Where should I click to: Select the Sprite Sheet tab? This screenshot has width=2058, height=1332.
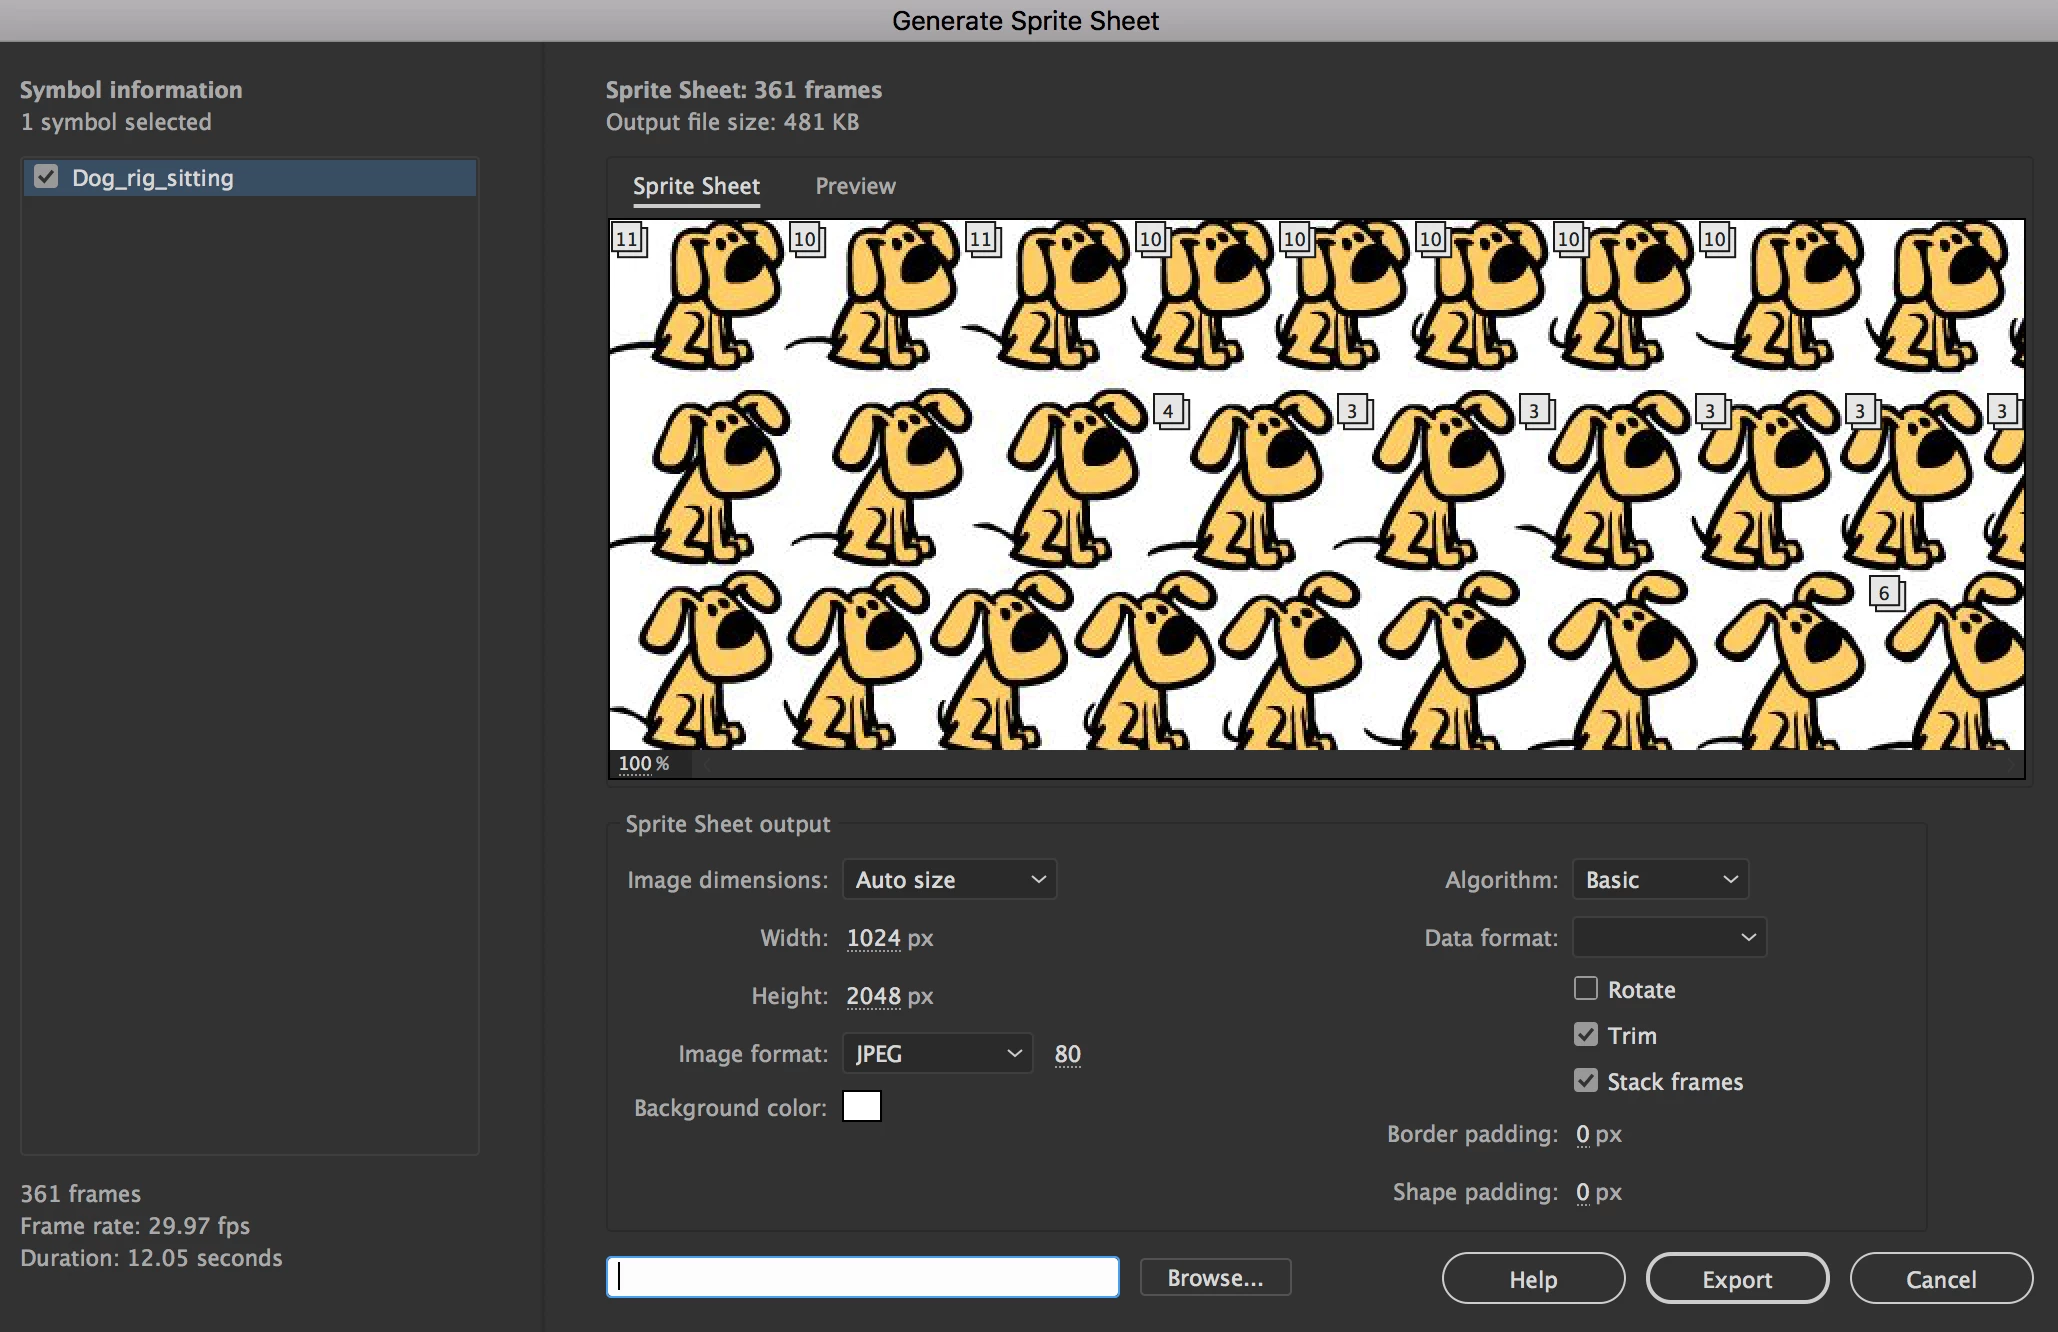(x=696, y=186)
